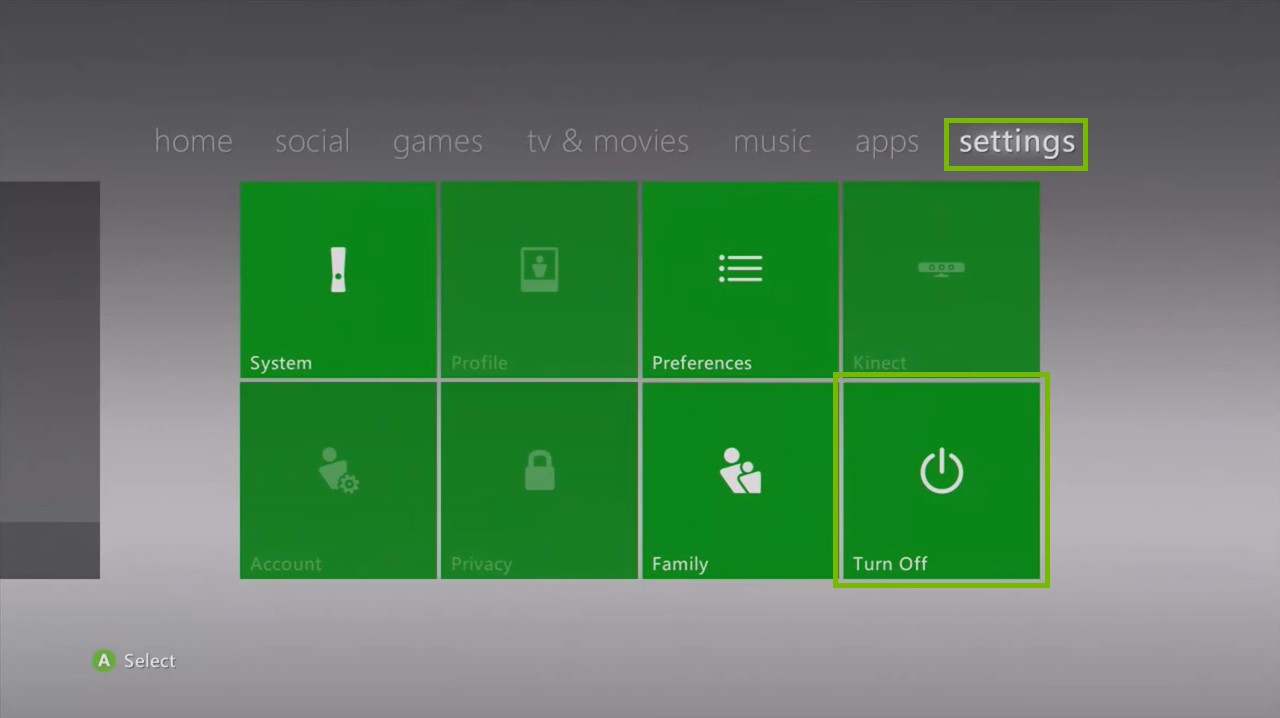Switch to the music tab
The height and width of the screenshot is (718, 1280).
771,141
